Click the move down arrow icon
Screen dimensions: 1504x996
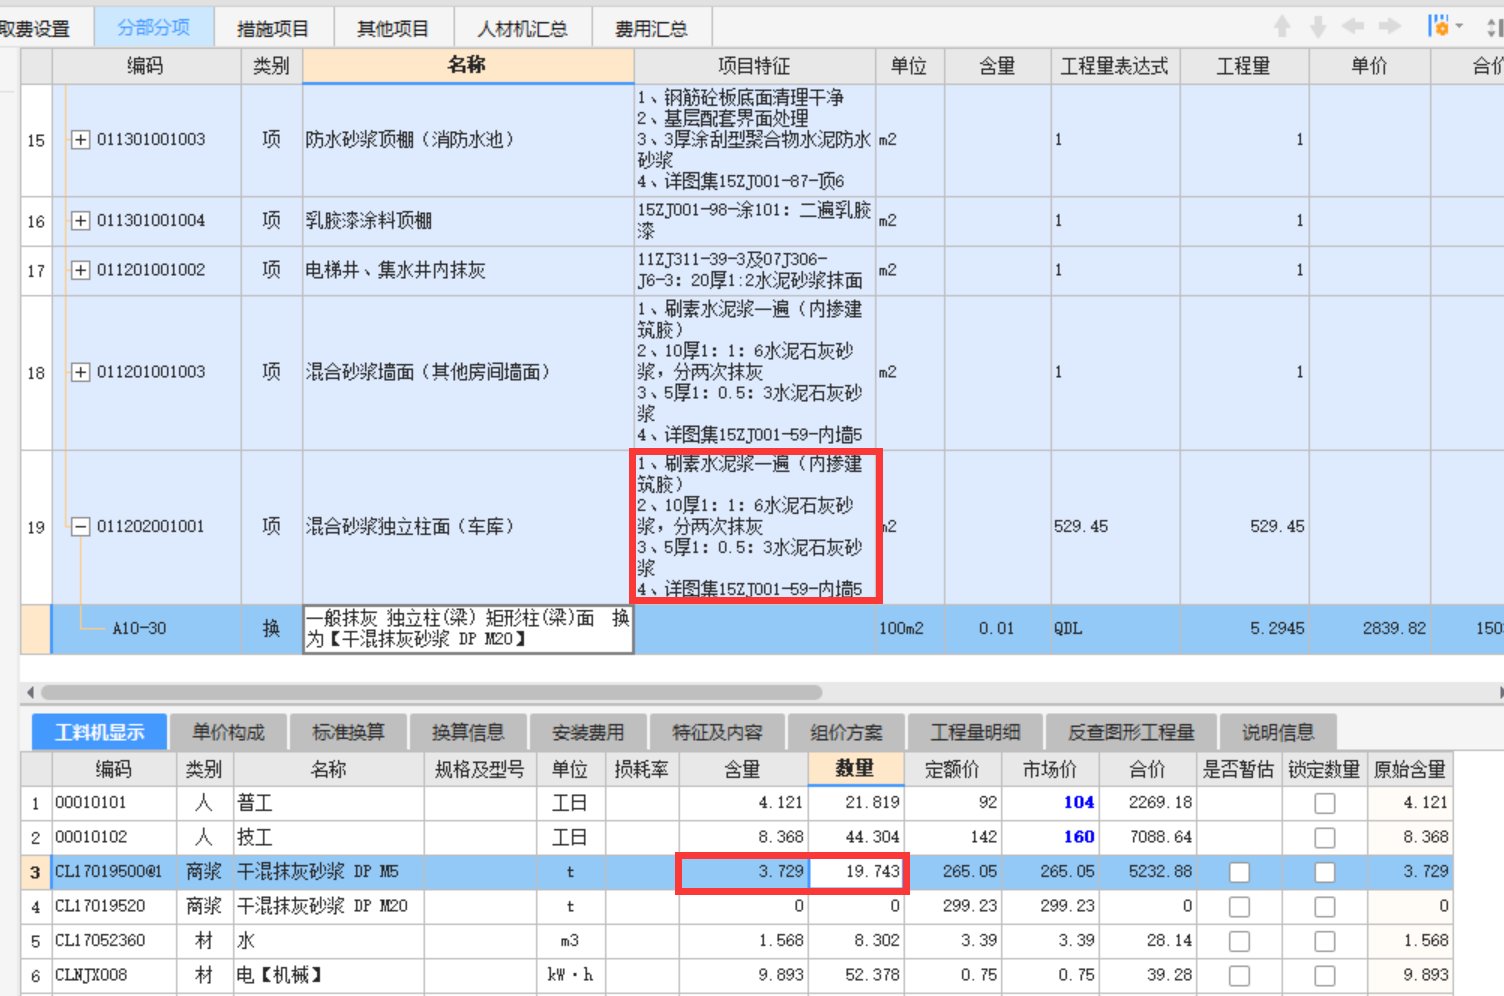[1318, 27]
